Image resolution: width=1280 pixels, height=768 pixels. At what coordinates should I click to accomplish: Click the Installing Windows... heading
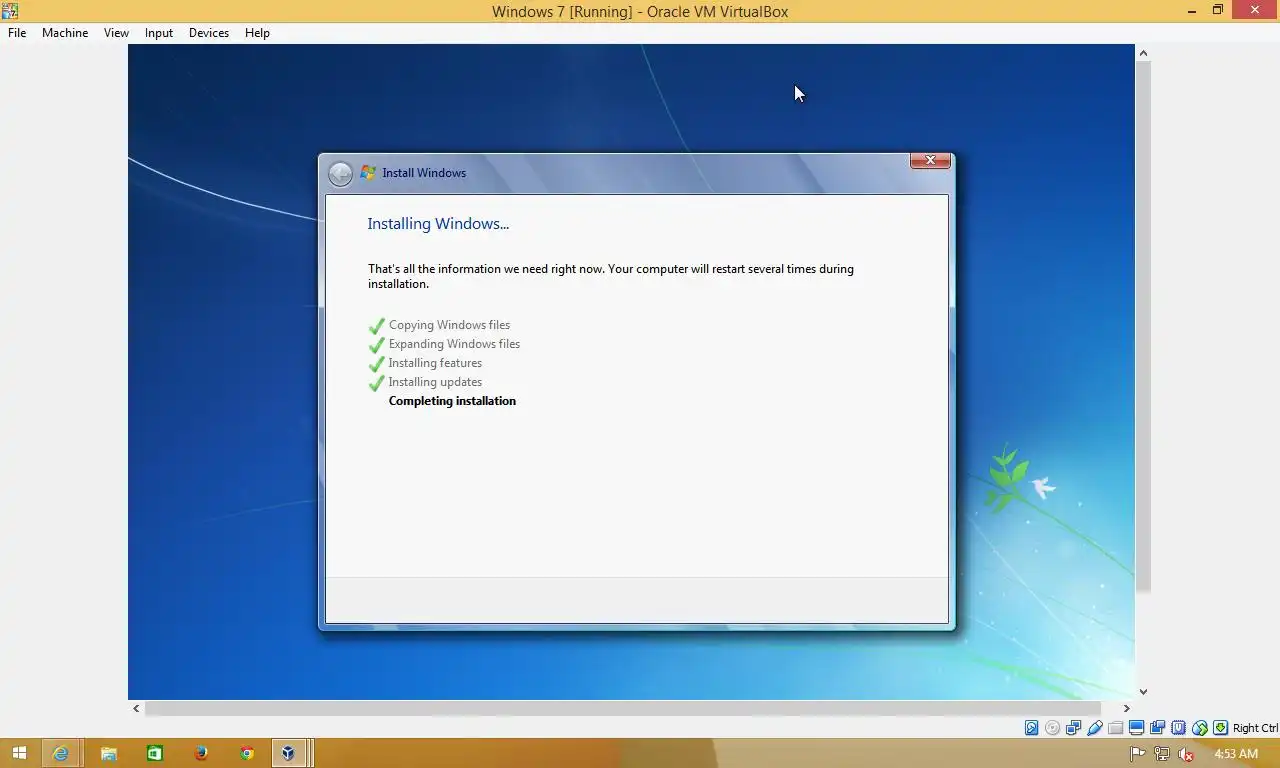pos(438,224)
